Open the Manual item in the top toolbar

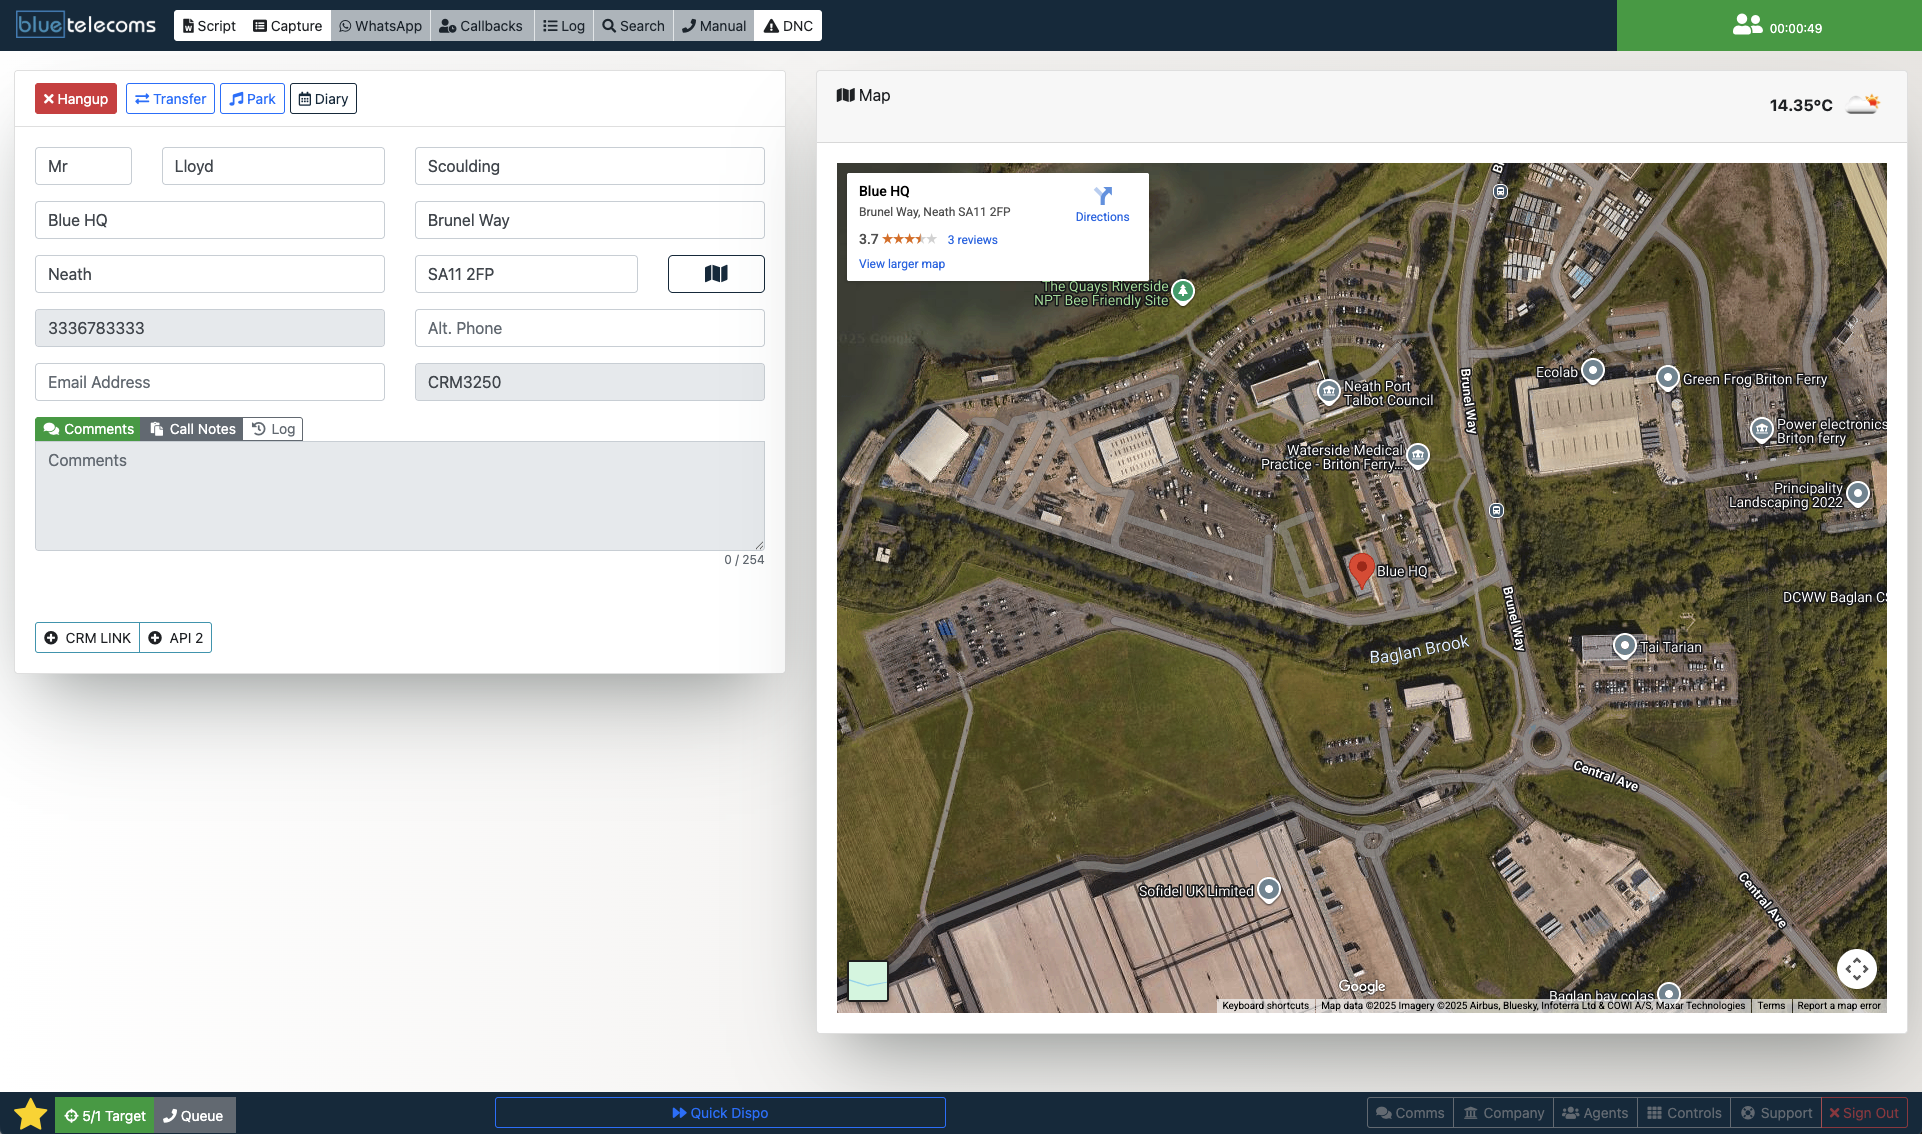tap(713, 25)
